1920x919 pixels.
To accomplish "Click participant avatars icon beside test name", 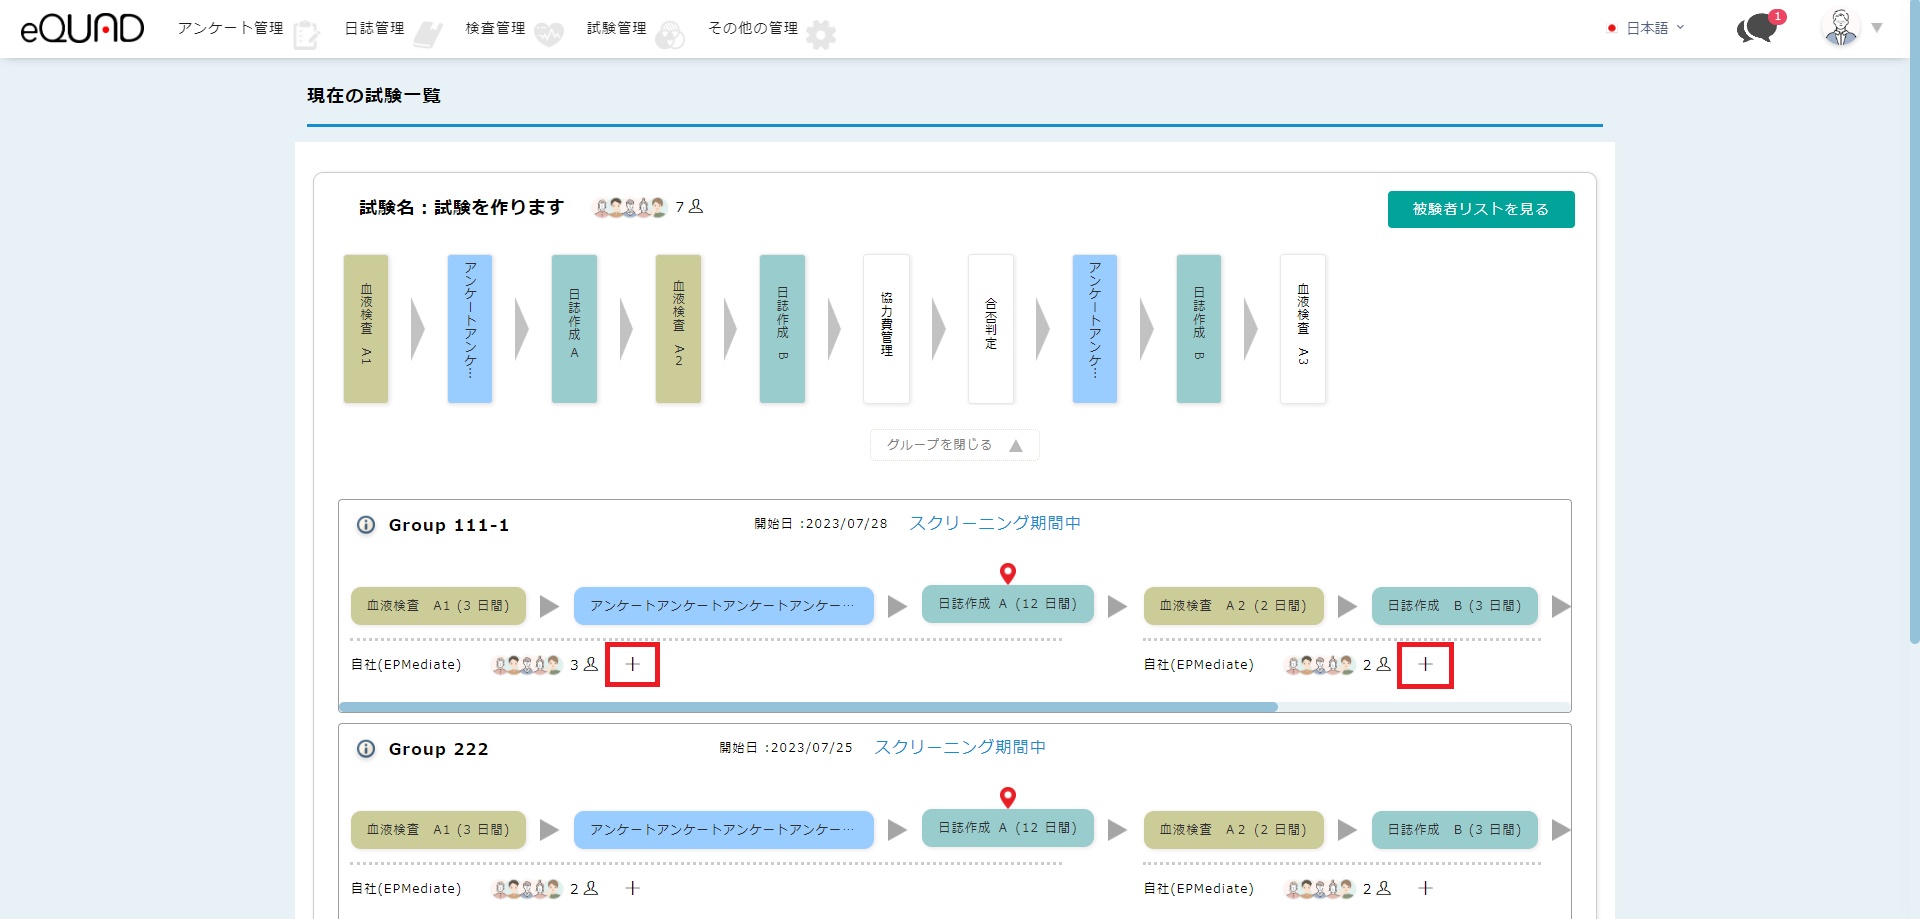I will [x=629, y=207].
